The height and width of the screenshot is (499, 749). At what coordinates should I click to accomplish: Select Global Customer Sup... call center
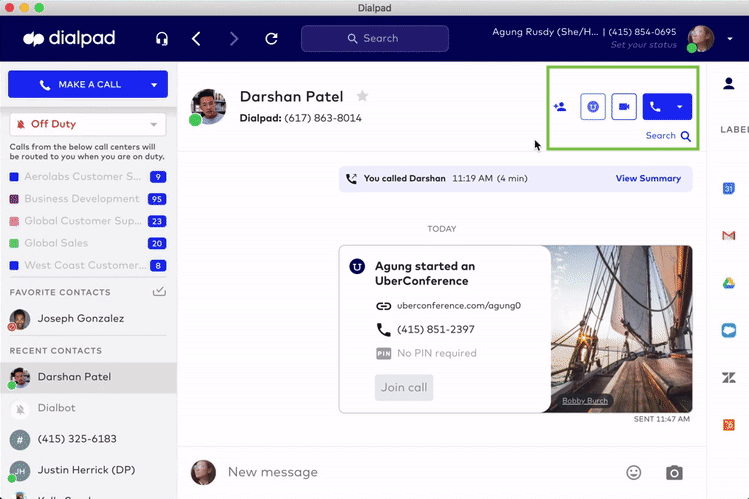[88, 221]
